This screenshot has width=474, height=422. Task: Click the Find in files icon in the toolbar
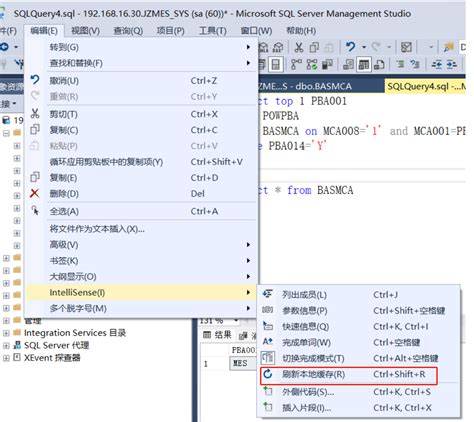(448, 48)
